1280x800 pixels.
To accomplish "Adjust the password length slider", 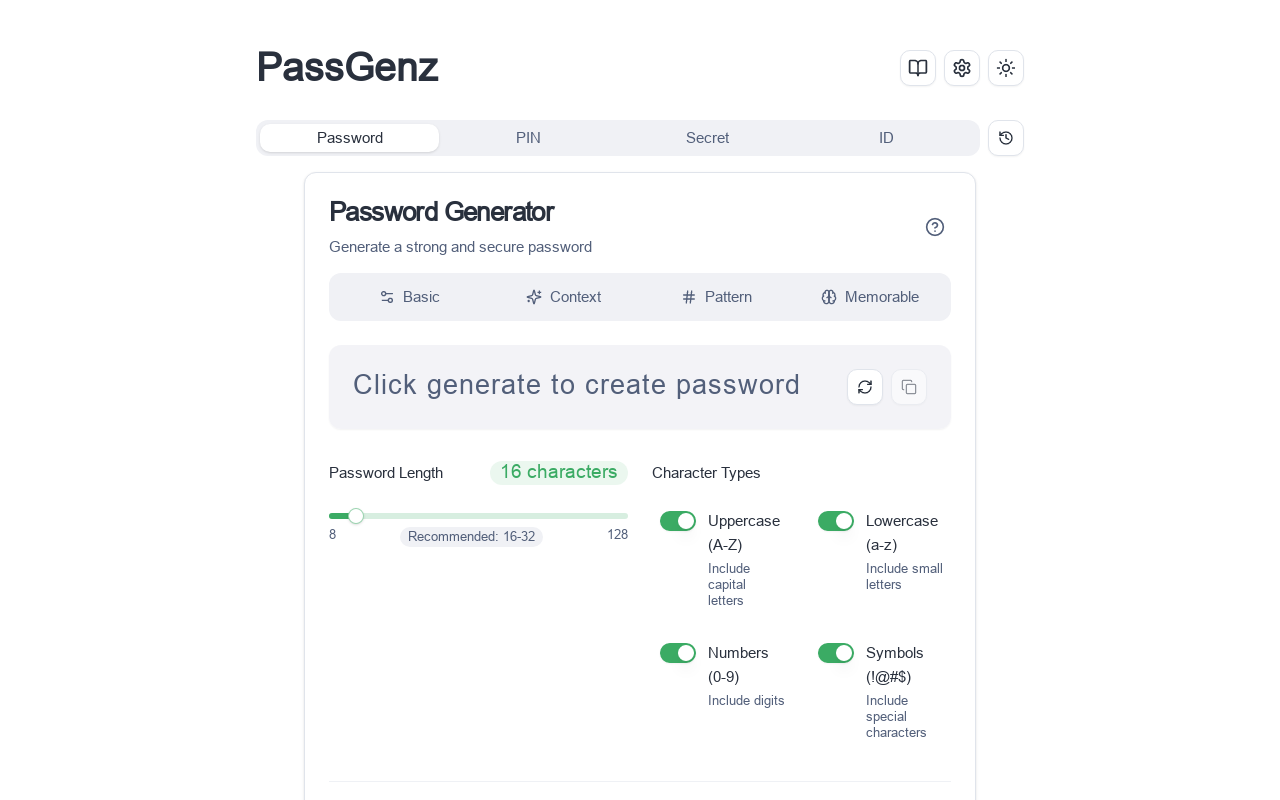I will pyautogui.click(x=356, y=516).
